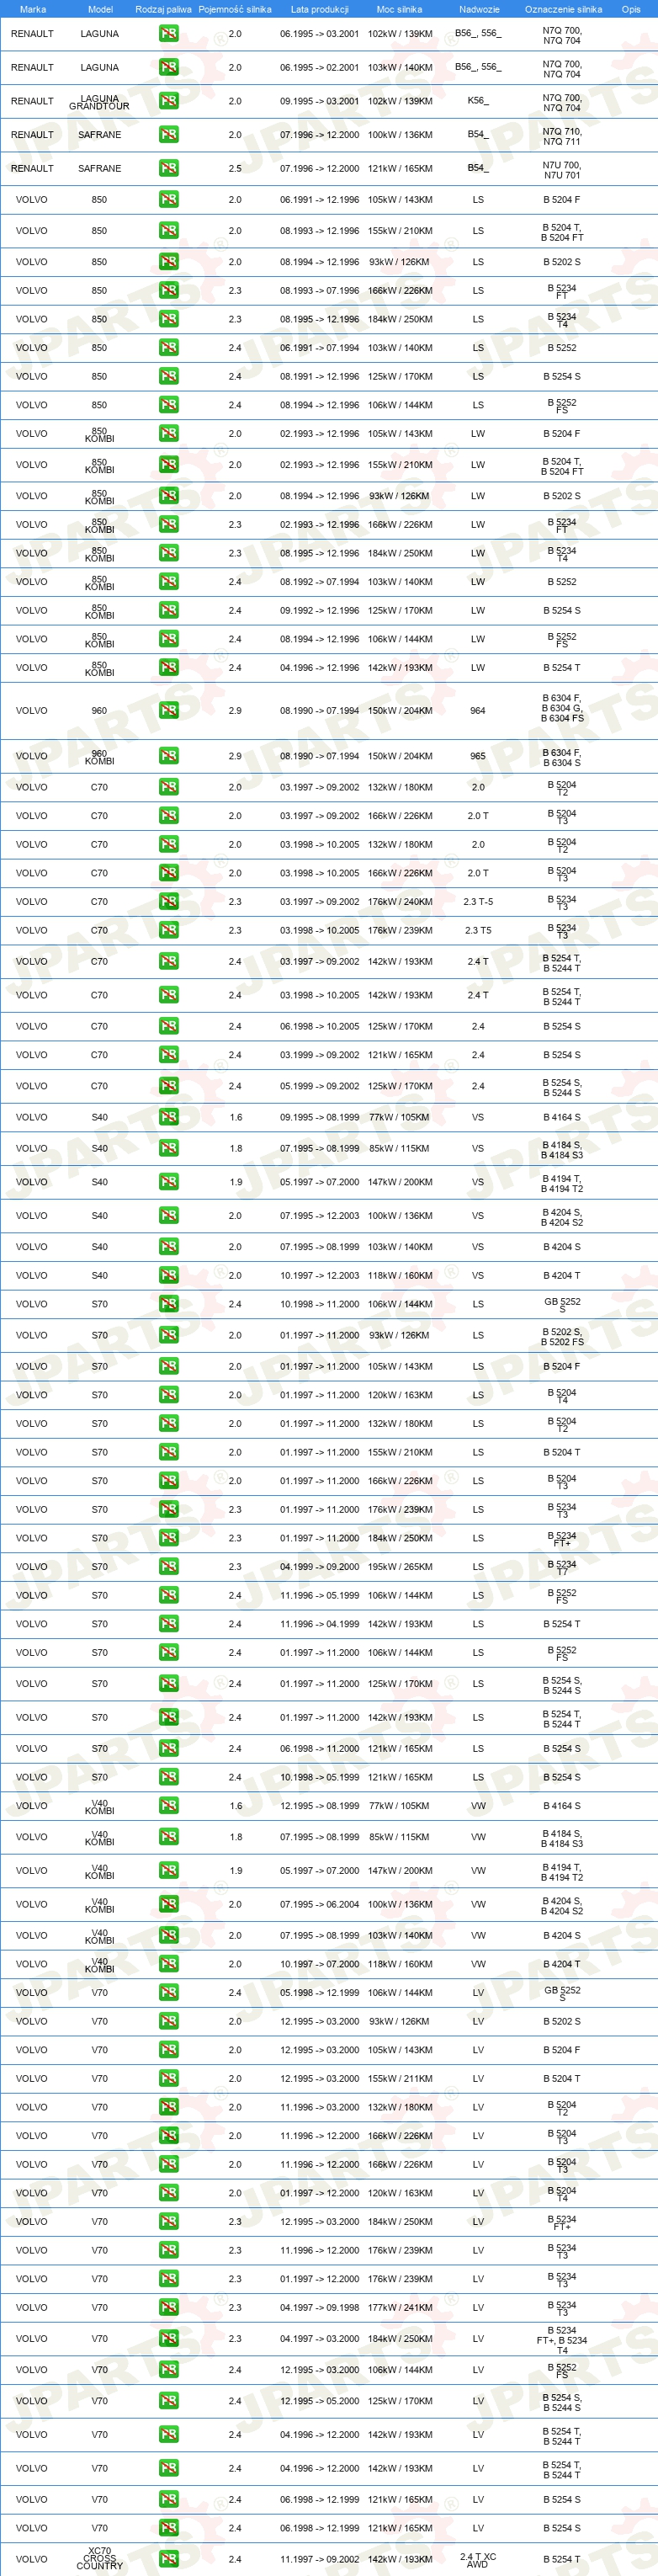Click the Pojemność silnika column header

coord(235,9)
